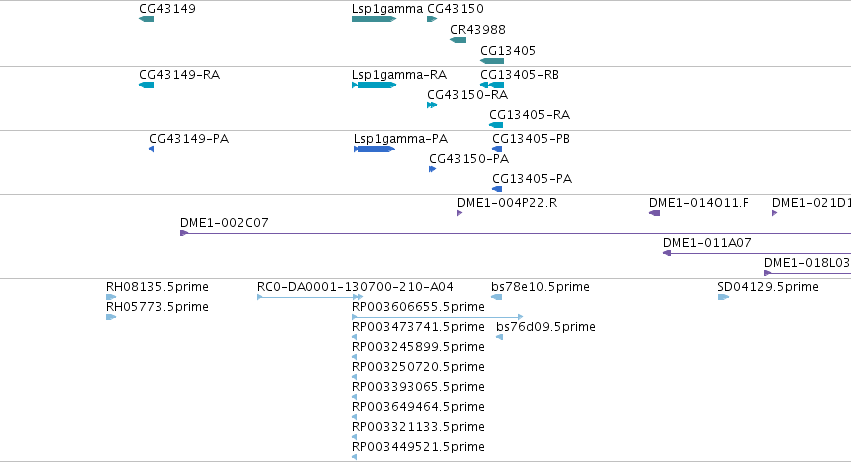Screen dimensions: 851x462
Task: Select the bs78e10.5prime feature glyph
Action: pyautogui.click(x=497, y=297)
